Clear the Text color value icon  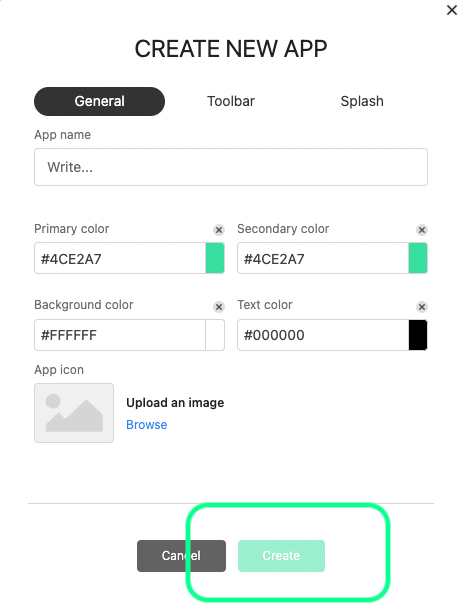422,307
